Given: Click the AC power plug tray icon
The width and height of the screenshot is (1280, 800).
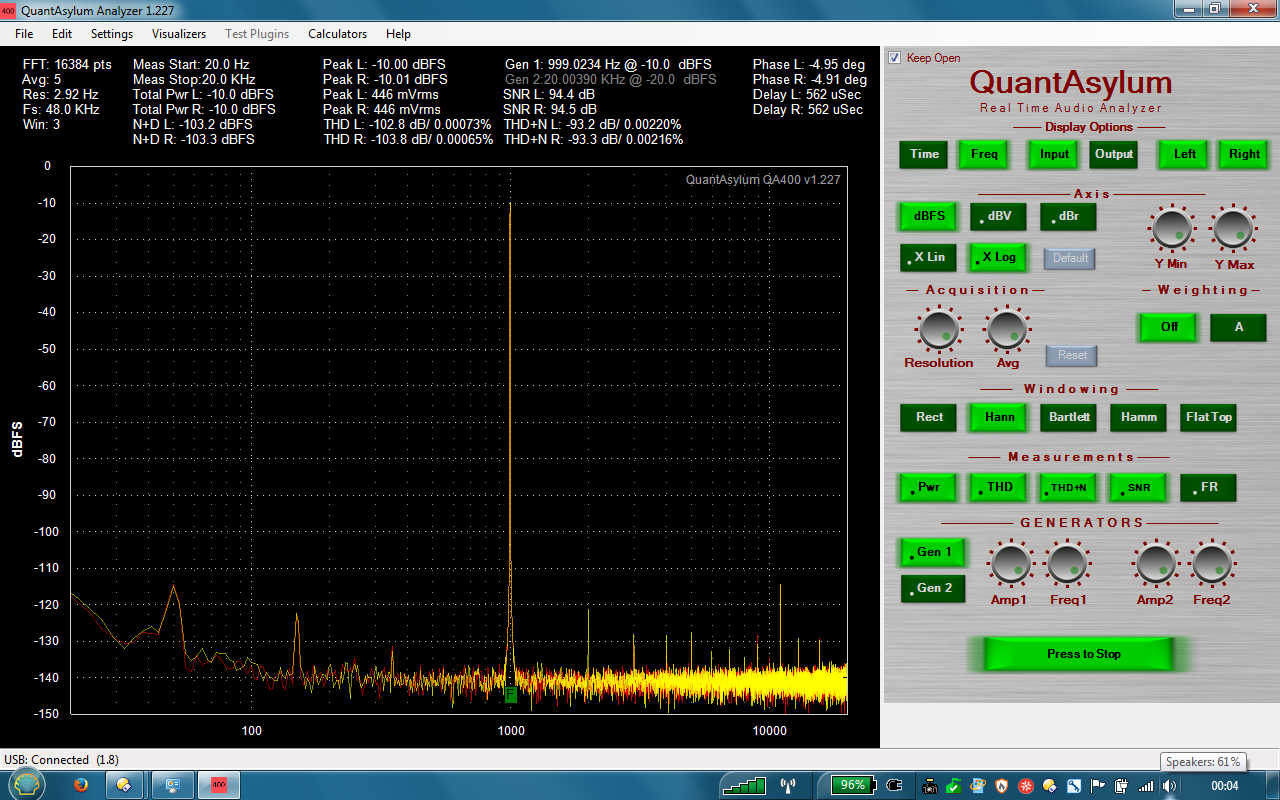Looking at the screenshot, I should pyautogui.click(x=893, y=786).
